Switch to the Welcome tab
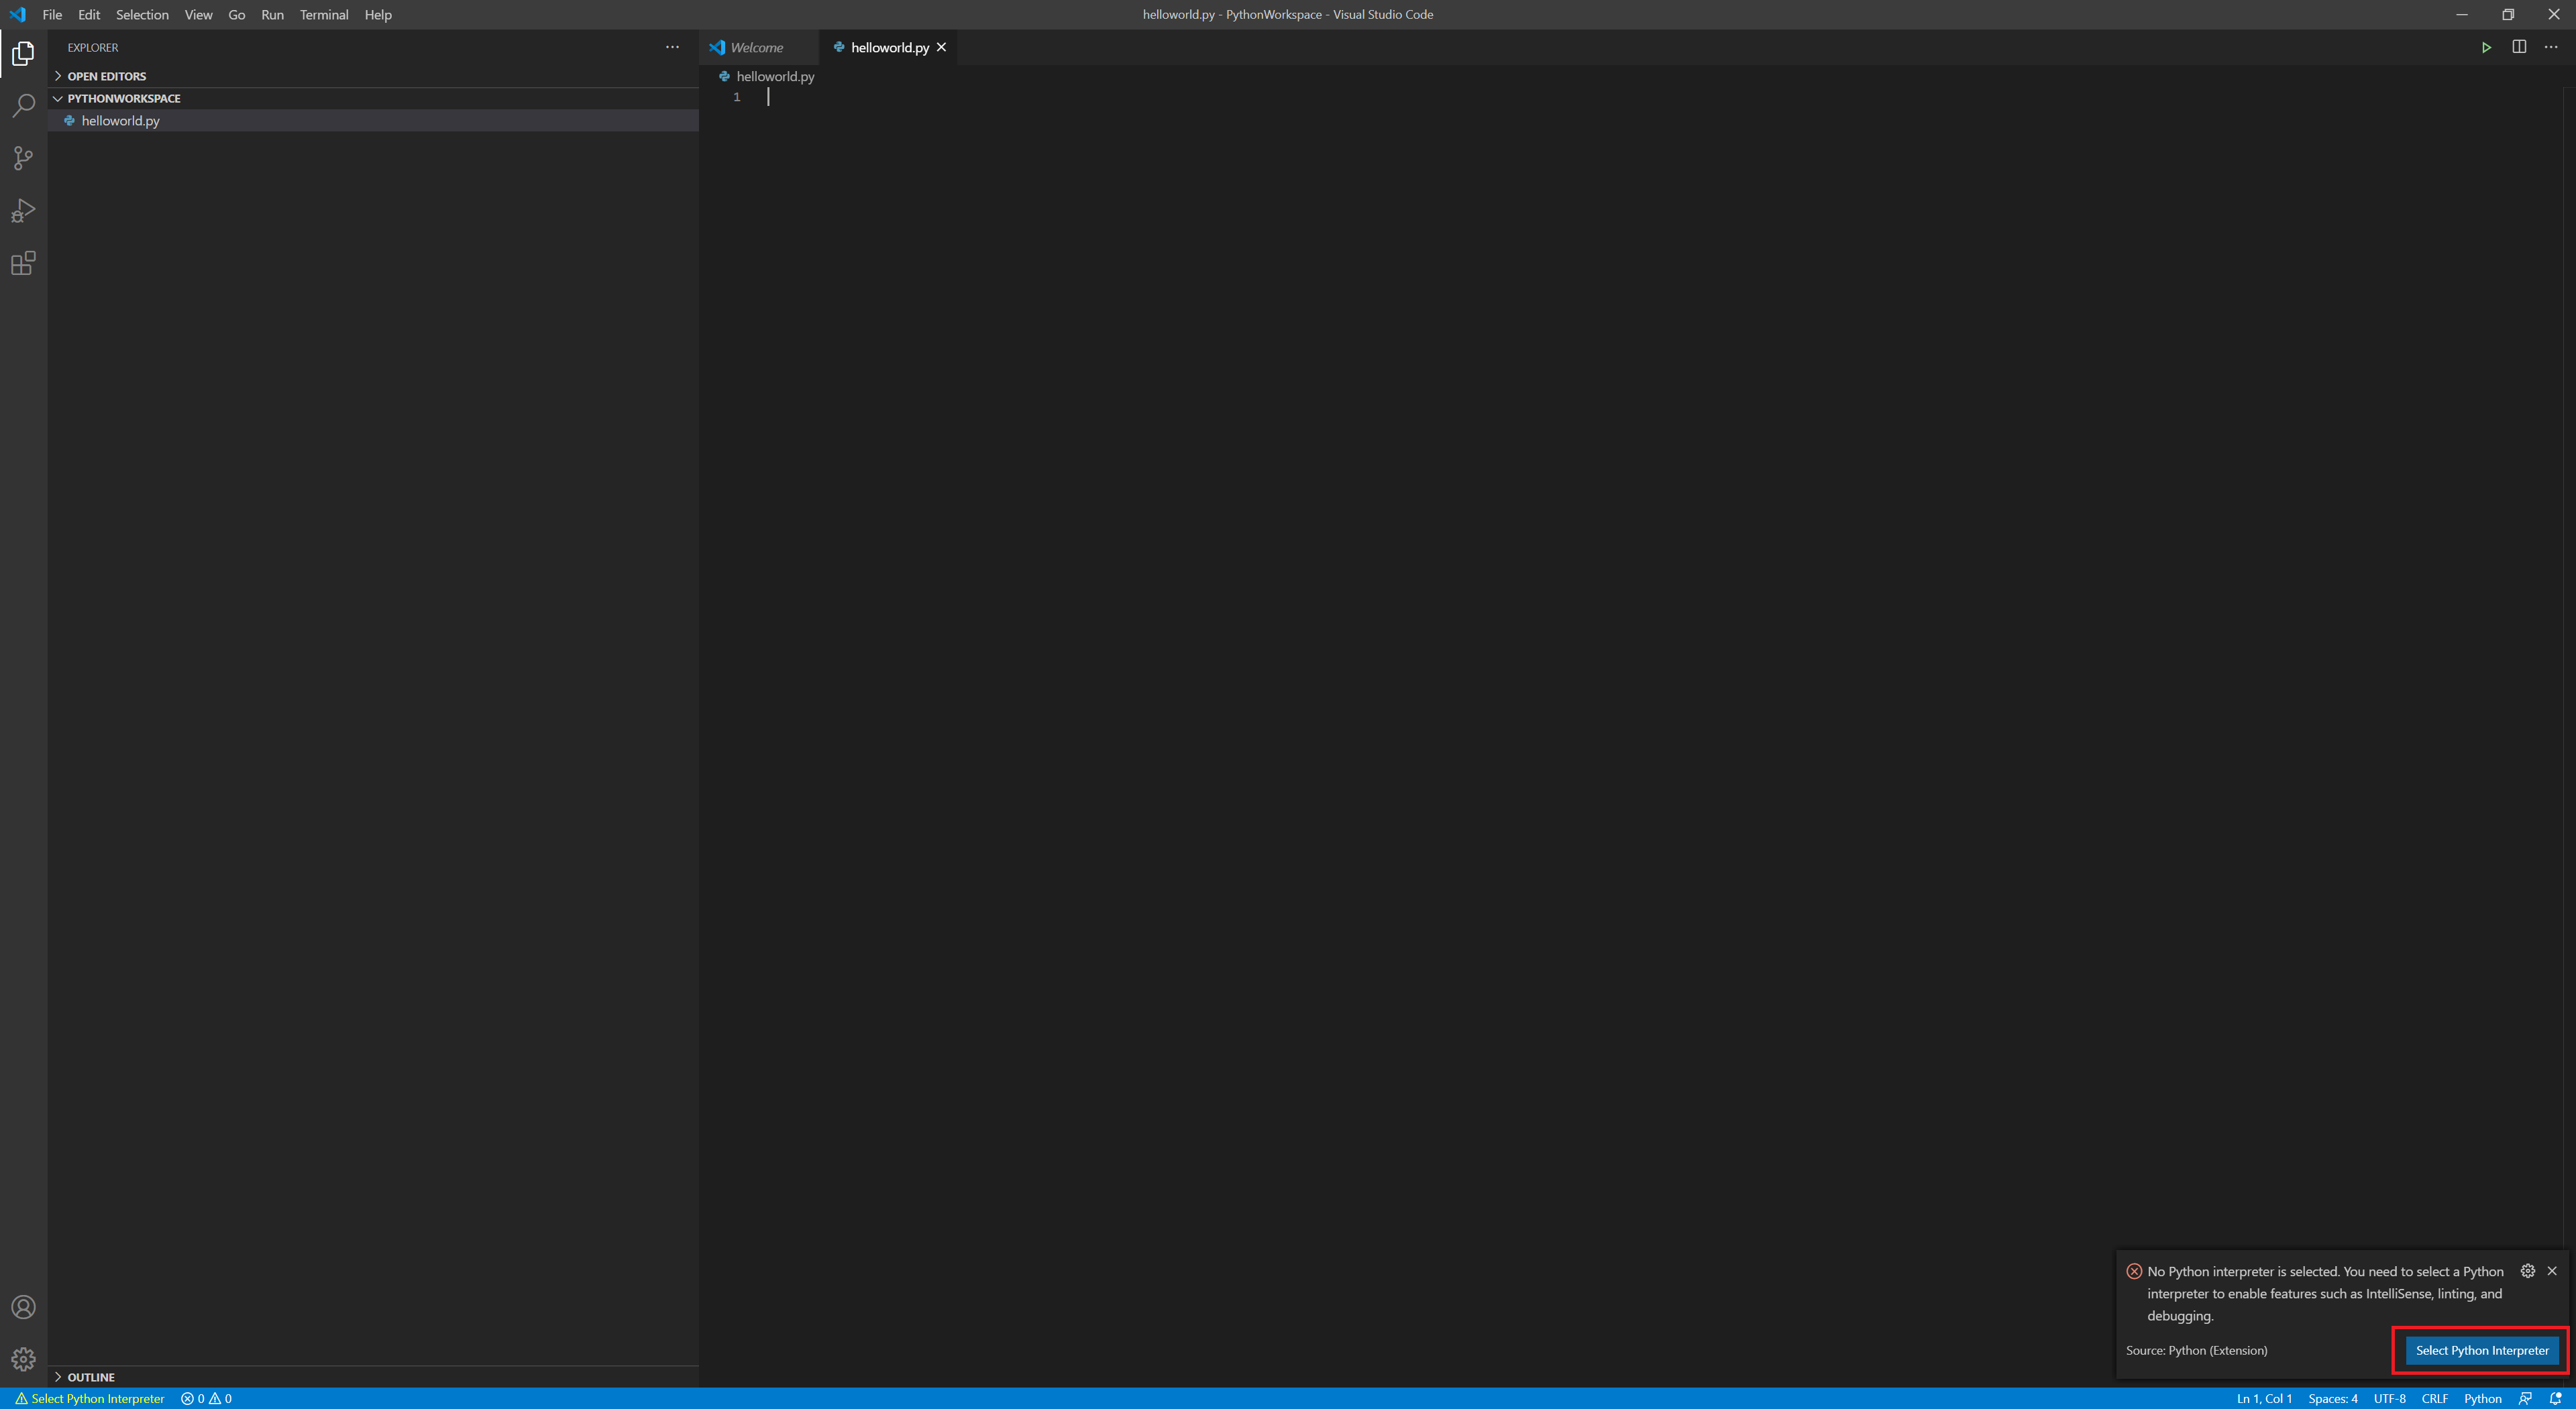Viewport: 2576px width, 1409px height. (x=756, y=47)
